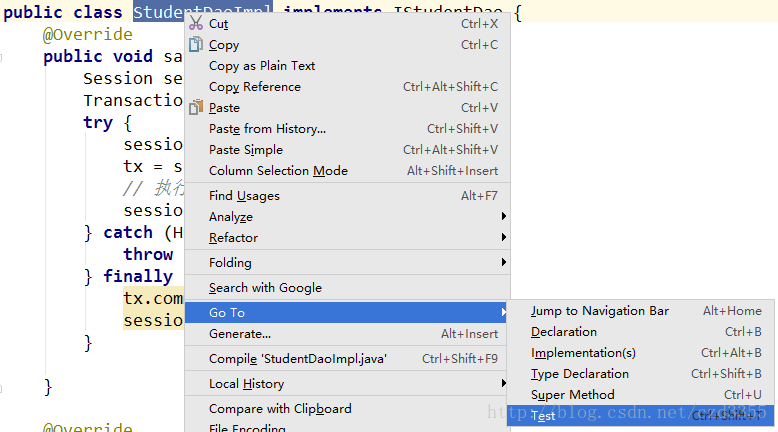The width and height of the screenshot is (778, 432).
Task: Select Search with Google
Action: click(x=265, y=288)
